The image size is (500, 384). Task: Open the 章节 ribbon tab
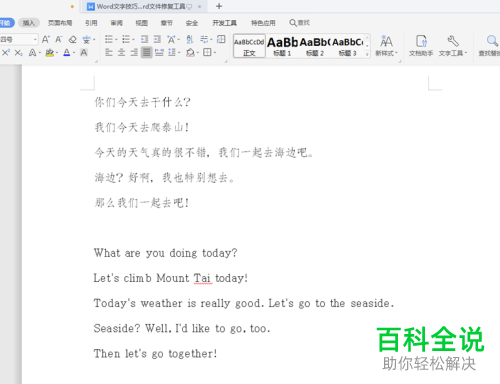(x=167, y=23)
